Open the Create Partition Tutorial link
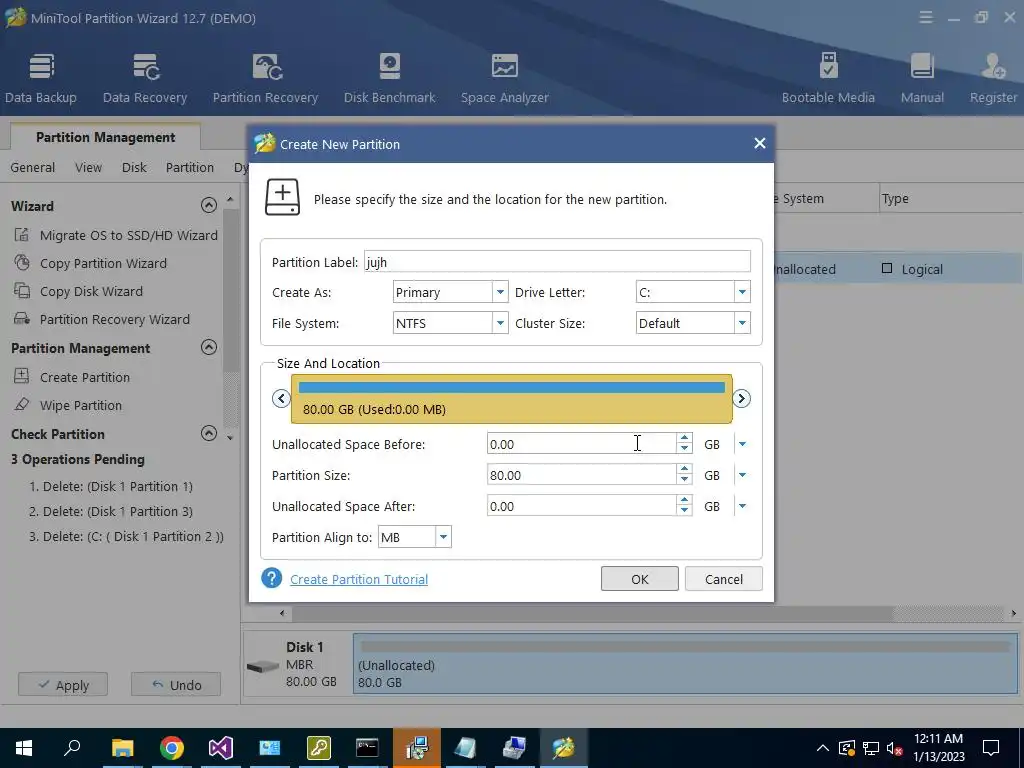The height and width of the screenshot is (768, 1024). point(359,579)
